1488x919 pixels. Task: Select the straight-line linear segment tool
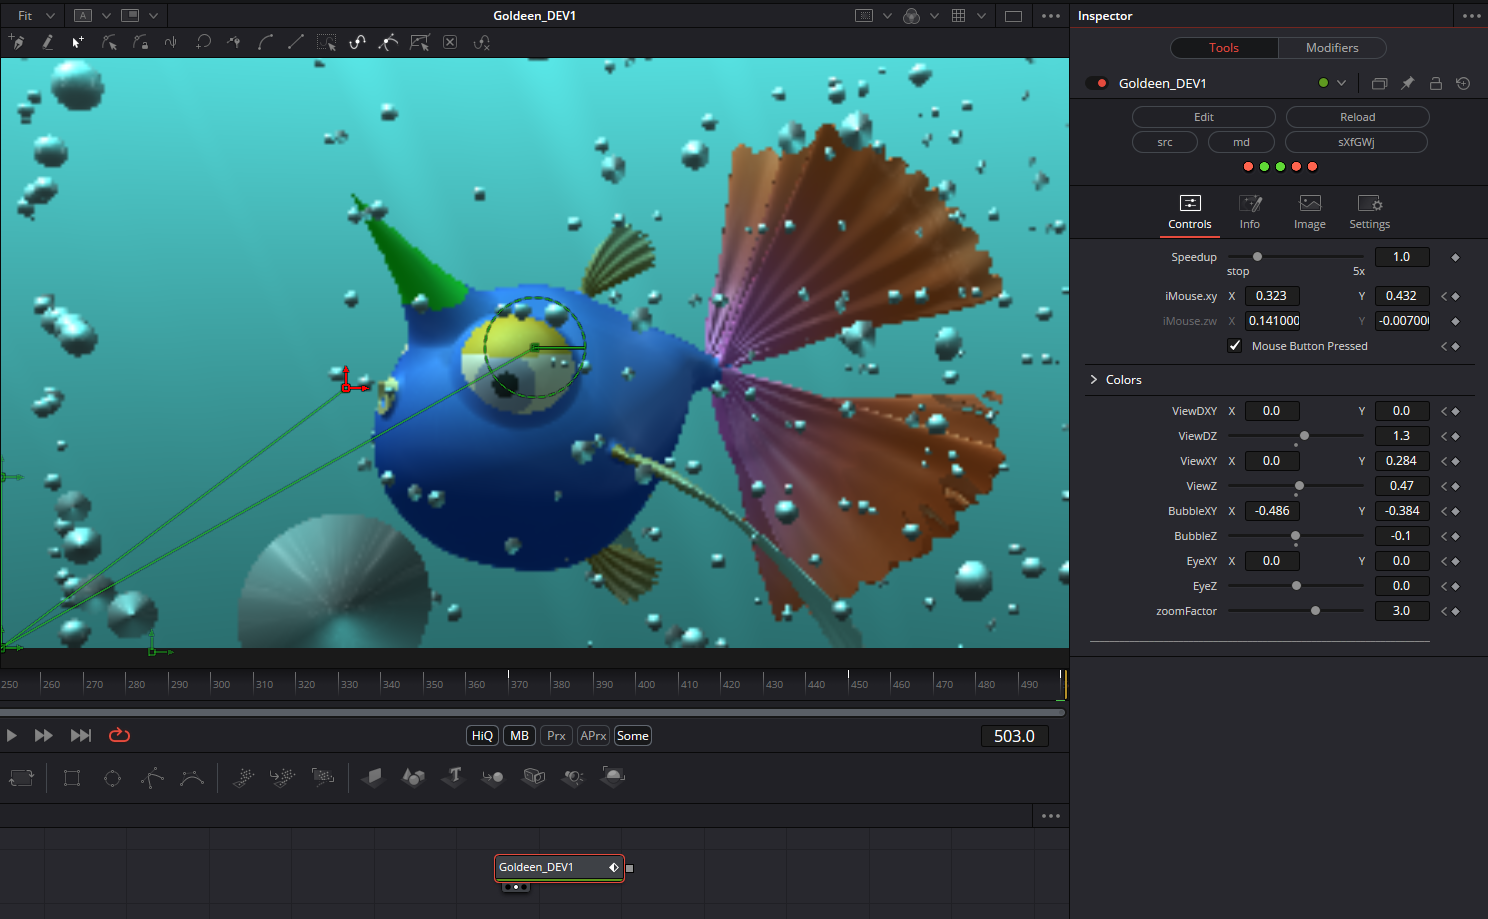point(296,42)
